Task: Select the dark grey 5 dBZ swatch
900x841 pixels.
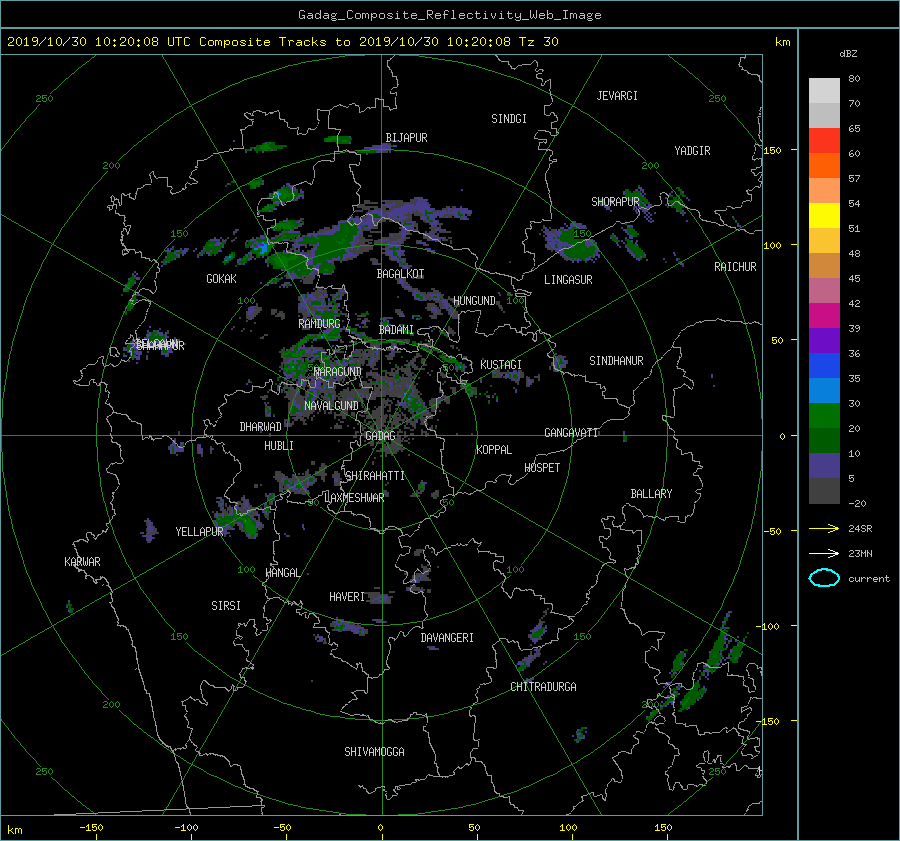Action: pos(824,490)
